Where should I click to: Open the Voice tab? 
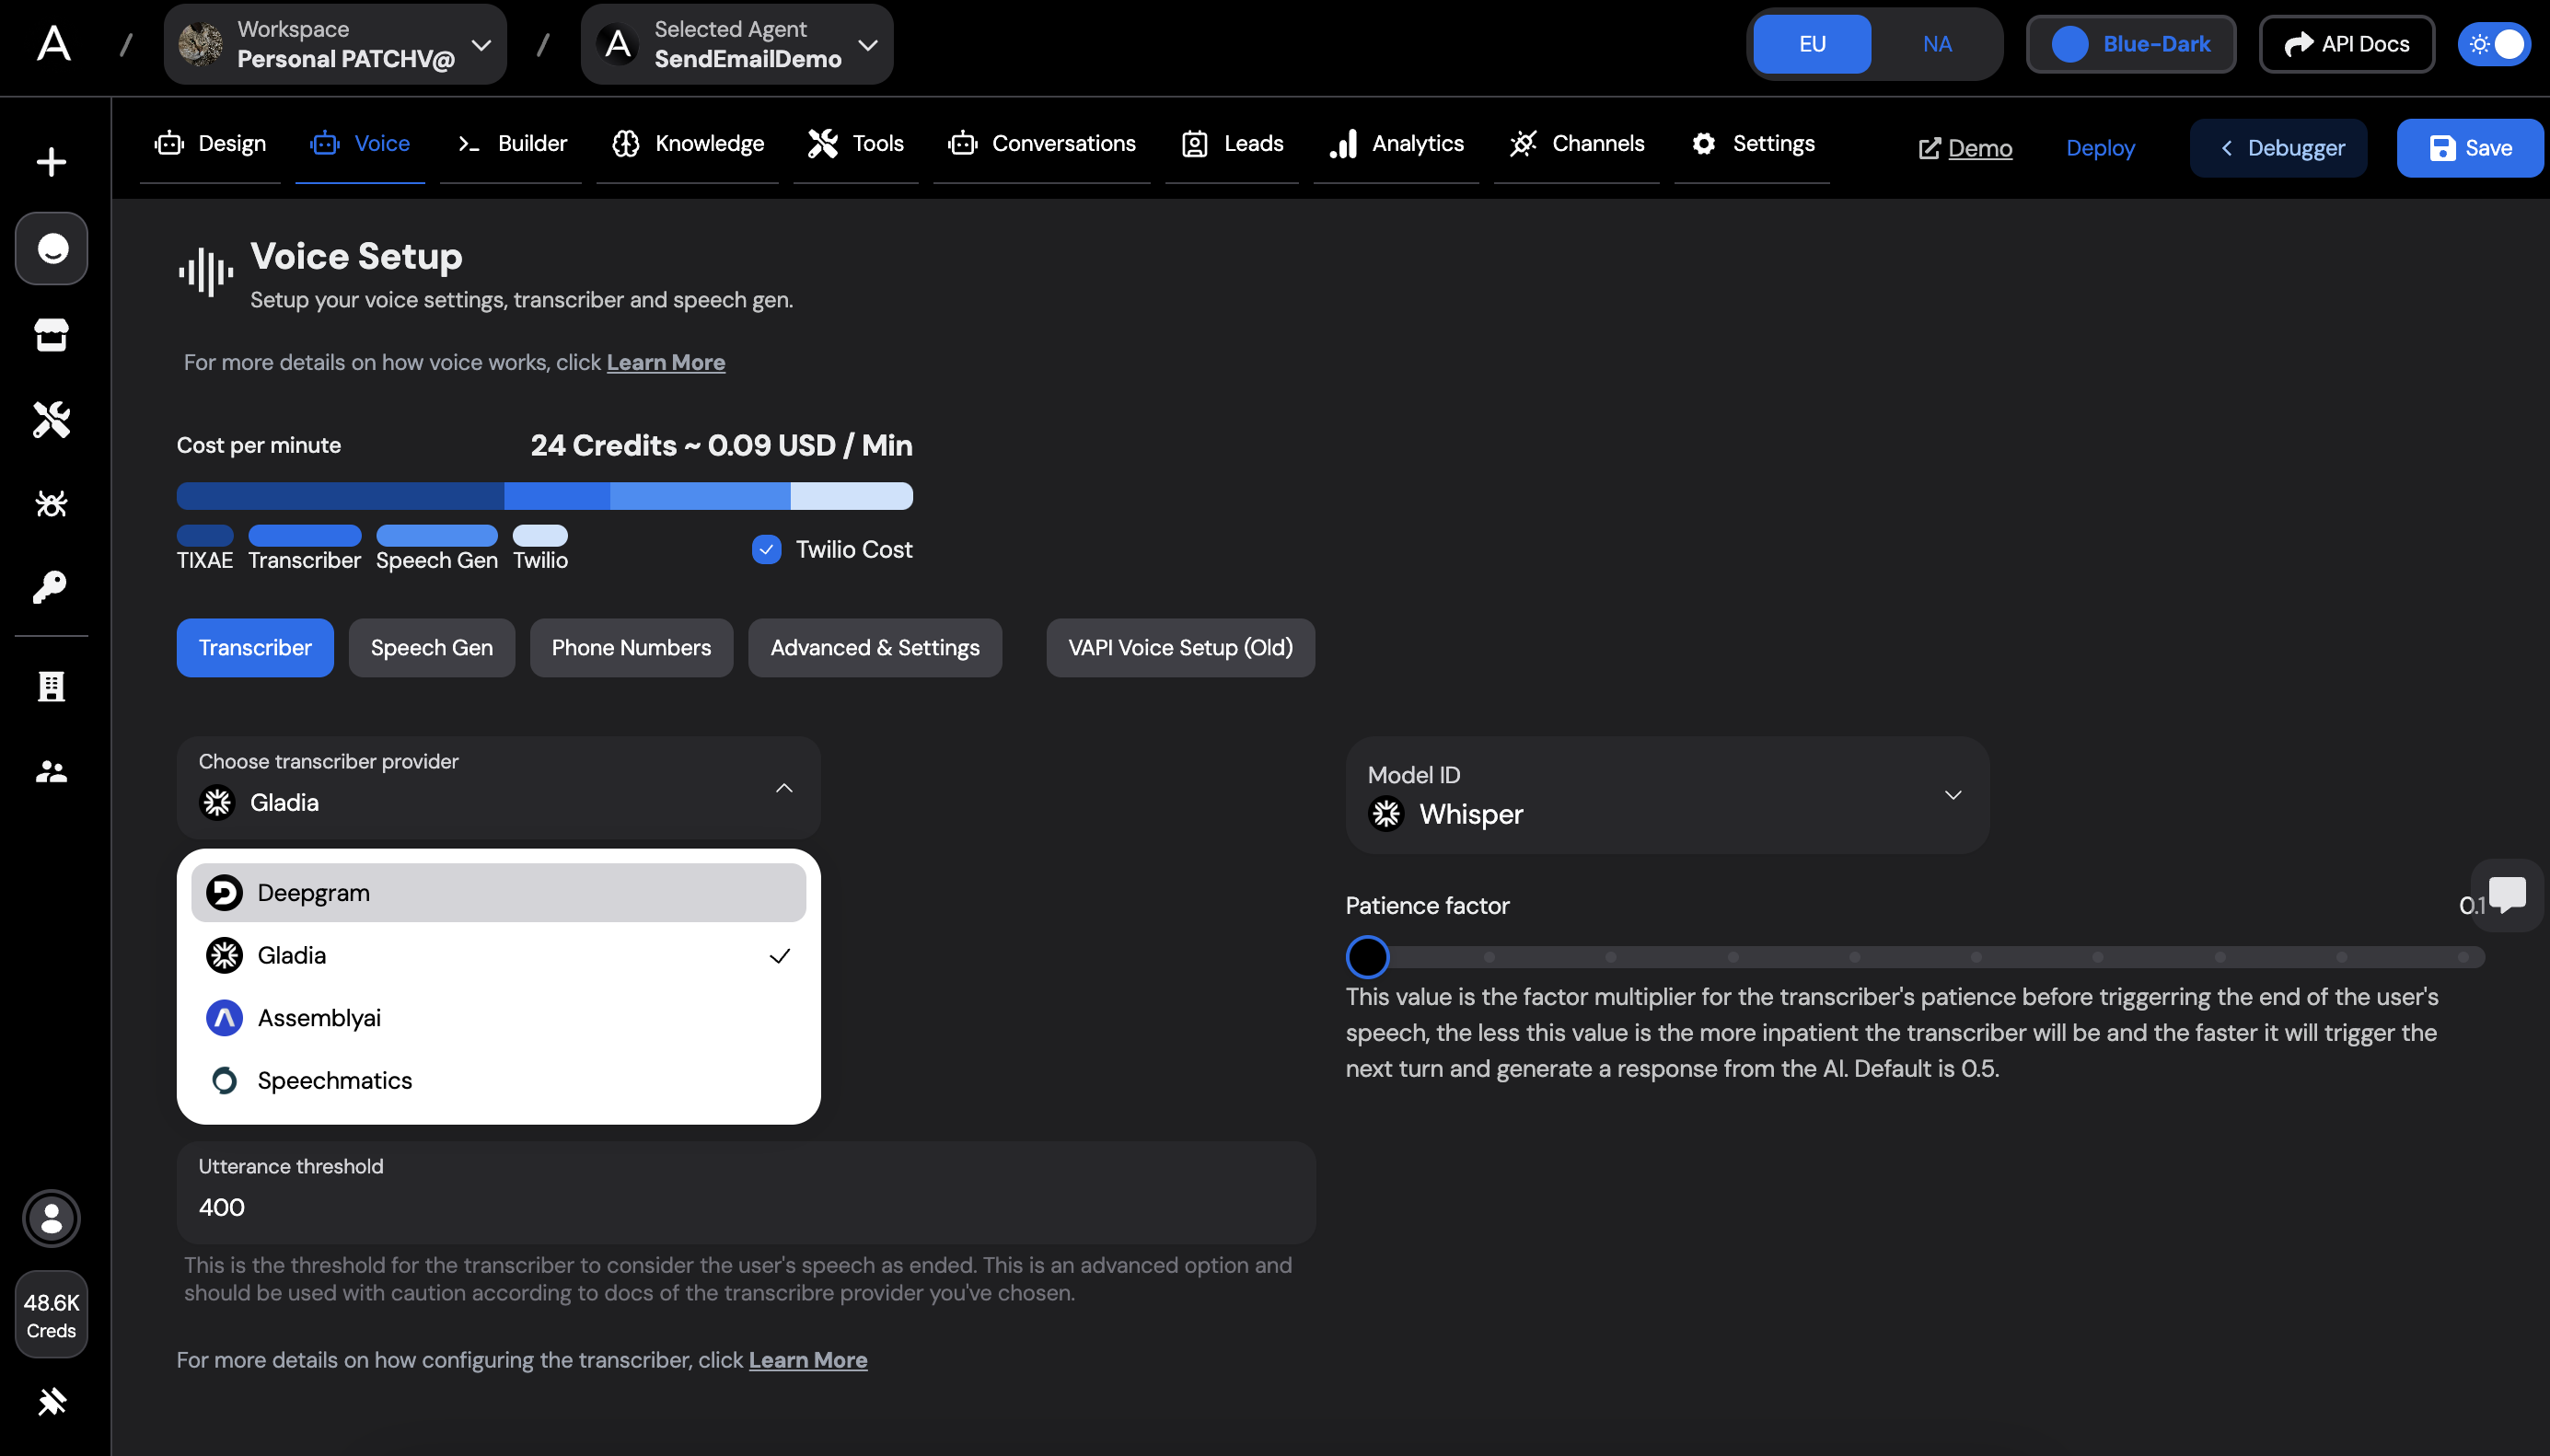[382, 144]
